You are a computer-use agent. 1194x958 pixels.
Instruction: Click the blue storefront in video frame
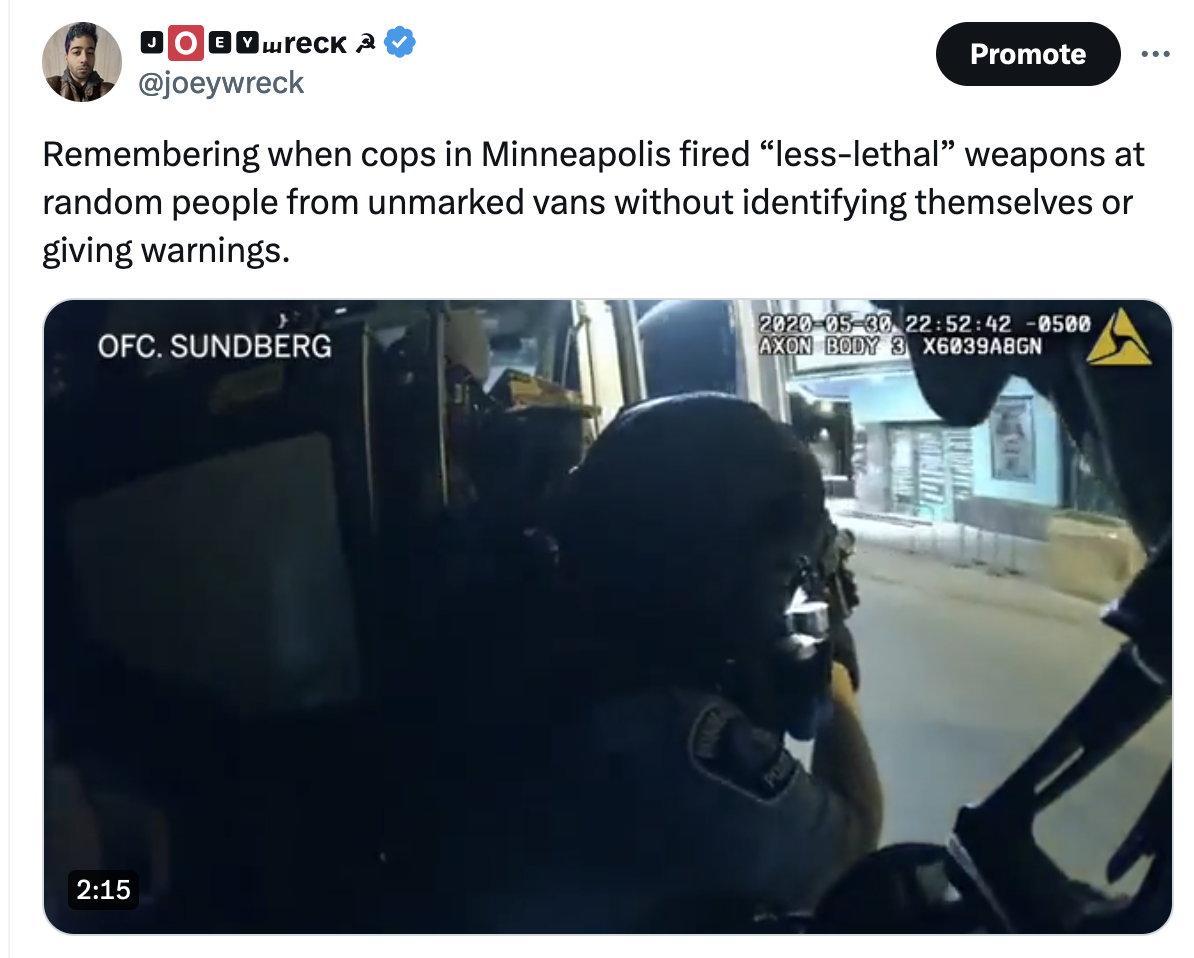956,449
